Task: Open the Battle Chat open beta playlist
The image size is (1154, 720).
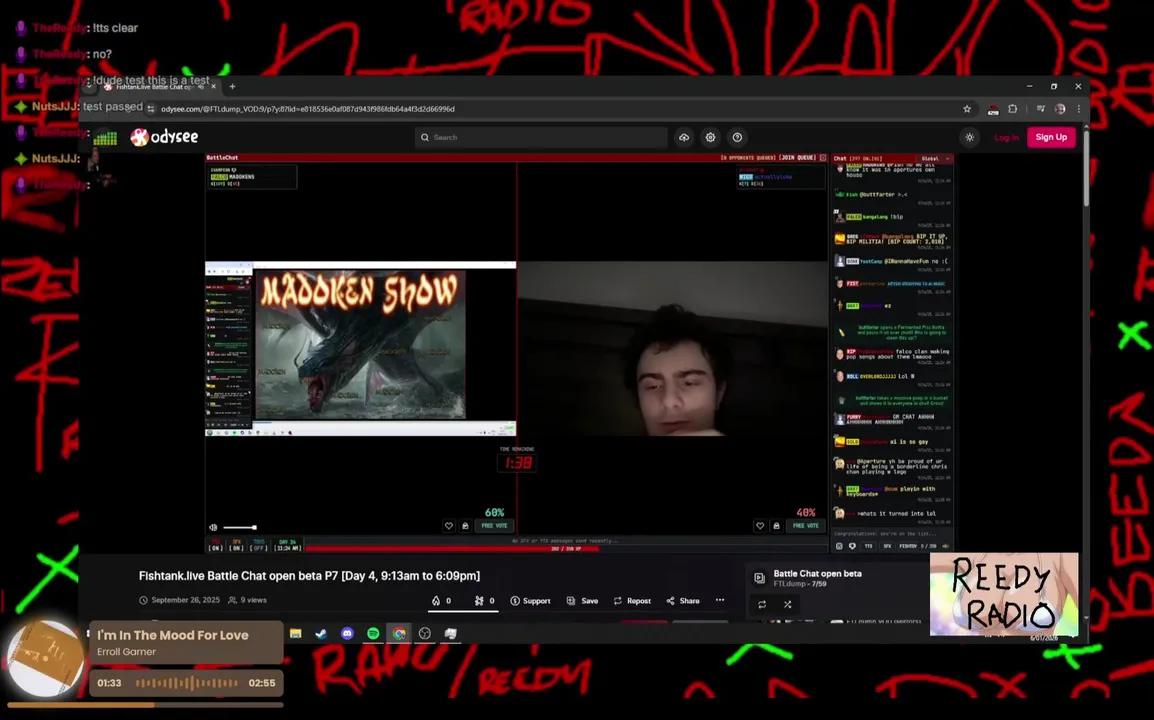Action: 817,573
